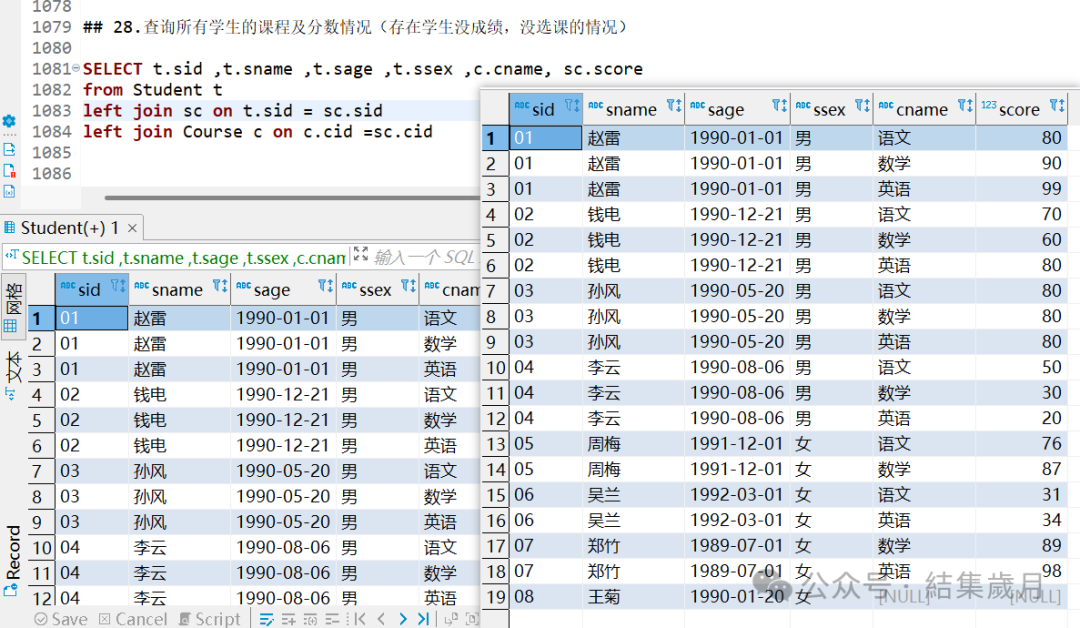The height and width of the screenshot is (628, 1080).
Task: Click 钱电 in row 4 of lower-left grid
Action: coord(149,395)
